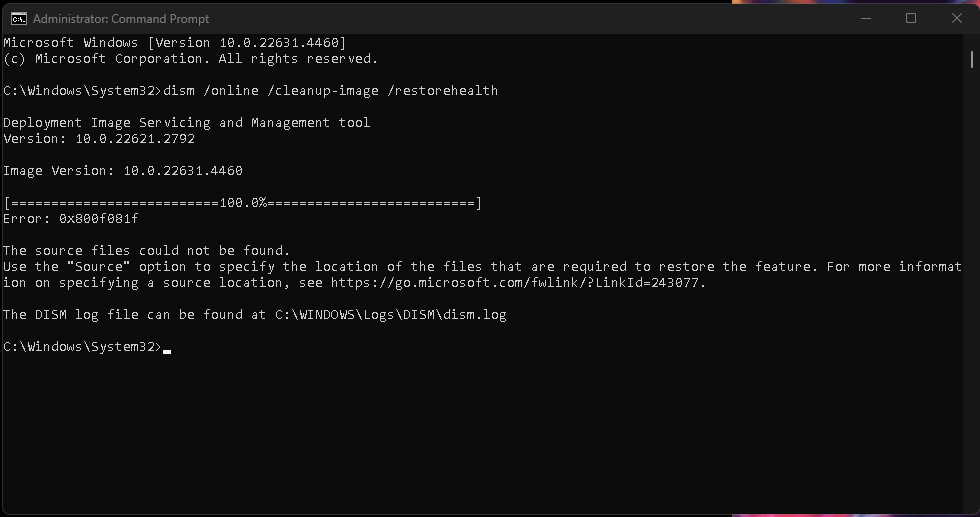This screenshot has height=517, width=980.
Task: Click the 'source files could not be found' message
Action: click(x=146, y=251)
